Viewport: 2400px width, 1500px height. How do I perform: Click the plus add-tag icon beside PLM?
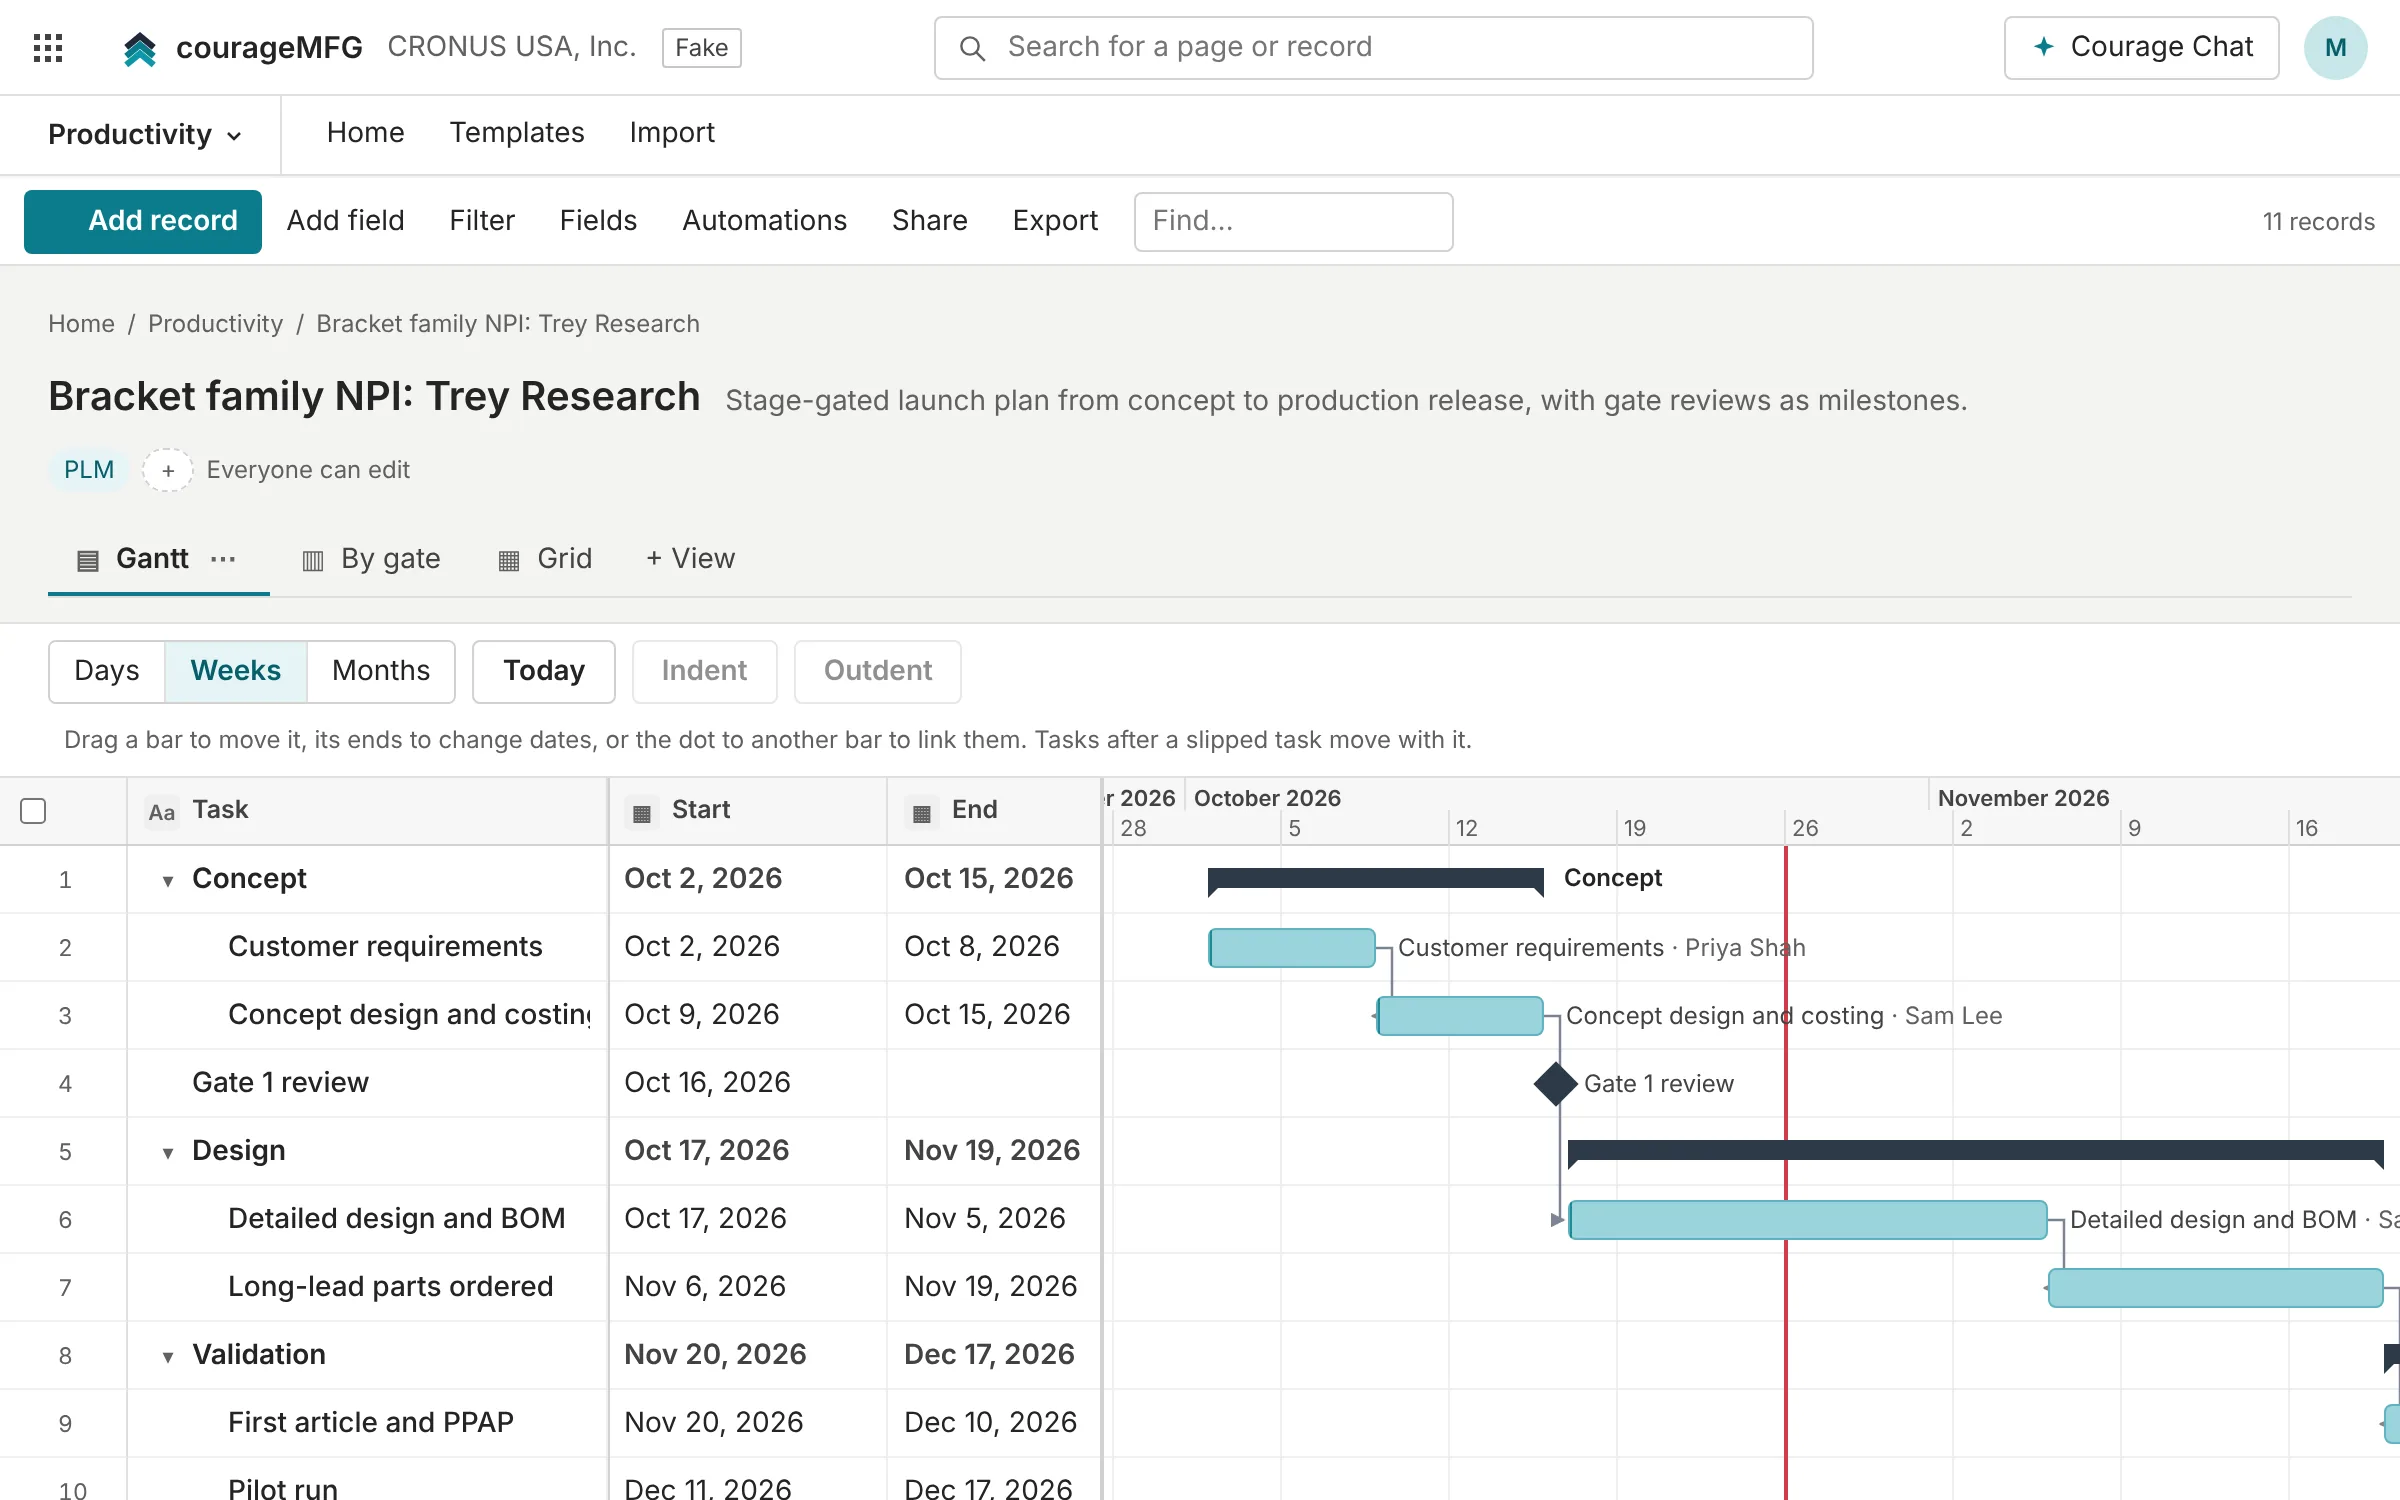168,470
